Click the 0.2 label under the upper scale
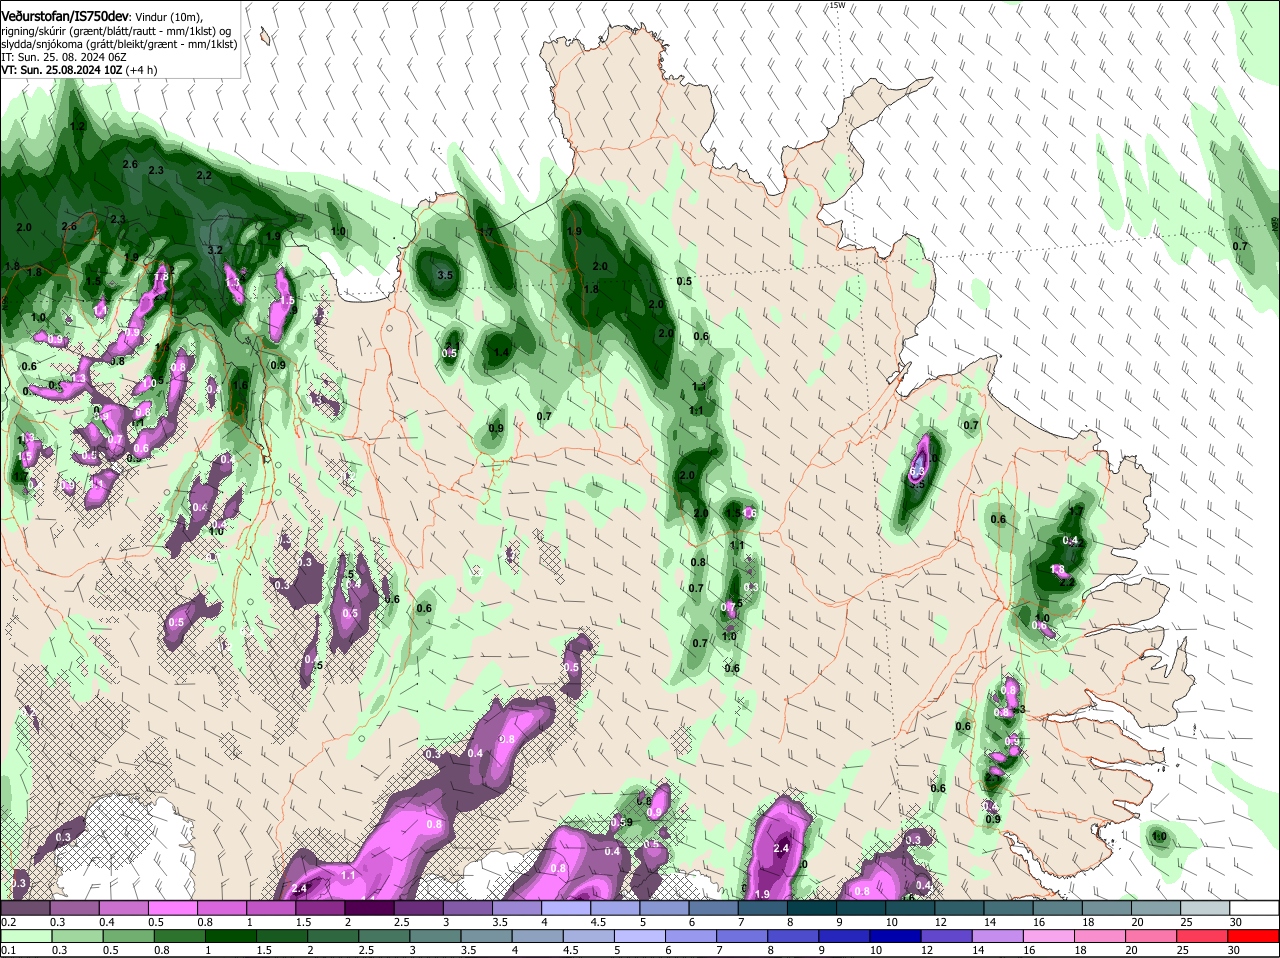 click(x=8, y=922)
